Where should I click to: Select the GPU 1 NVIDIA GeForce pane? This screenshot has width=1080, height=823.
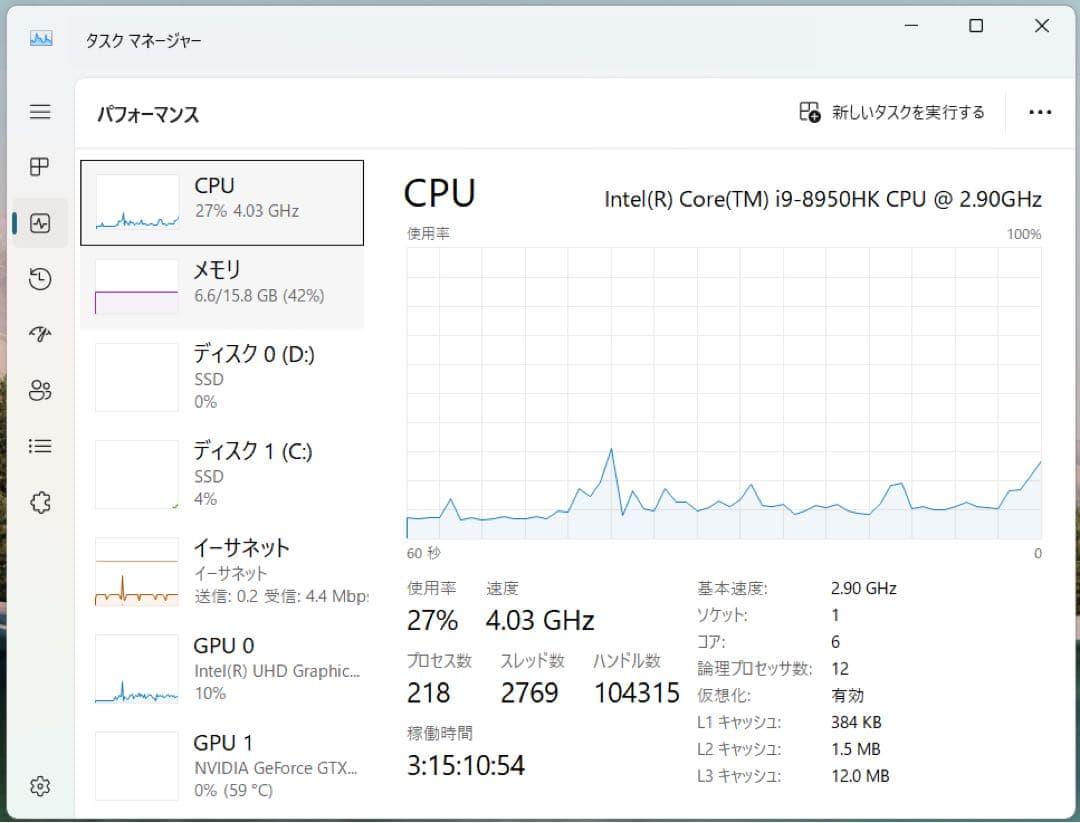pyautogui.click(x=222, y=765)
